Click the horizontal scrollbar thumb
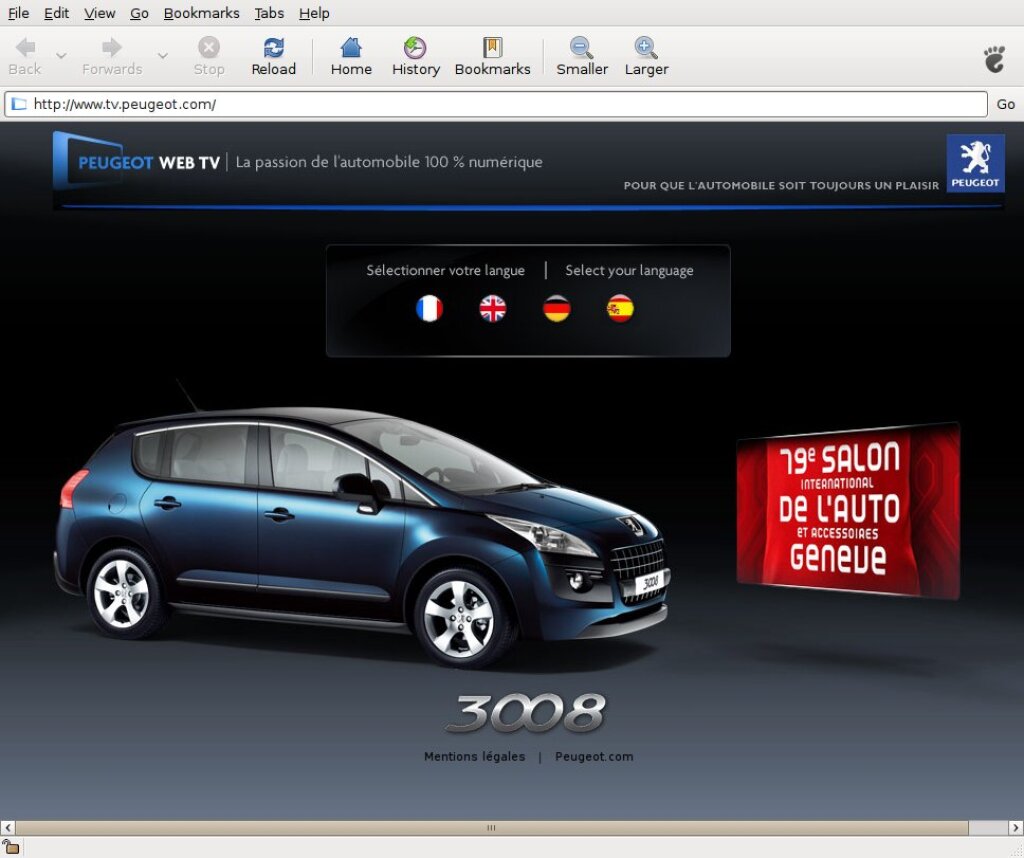Viewport: 1024px width, 858px height. click(490, 828)
